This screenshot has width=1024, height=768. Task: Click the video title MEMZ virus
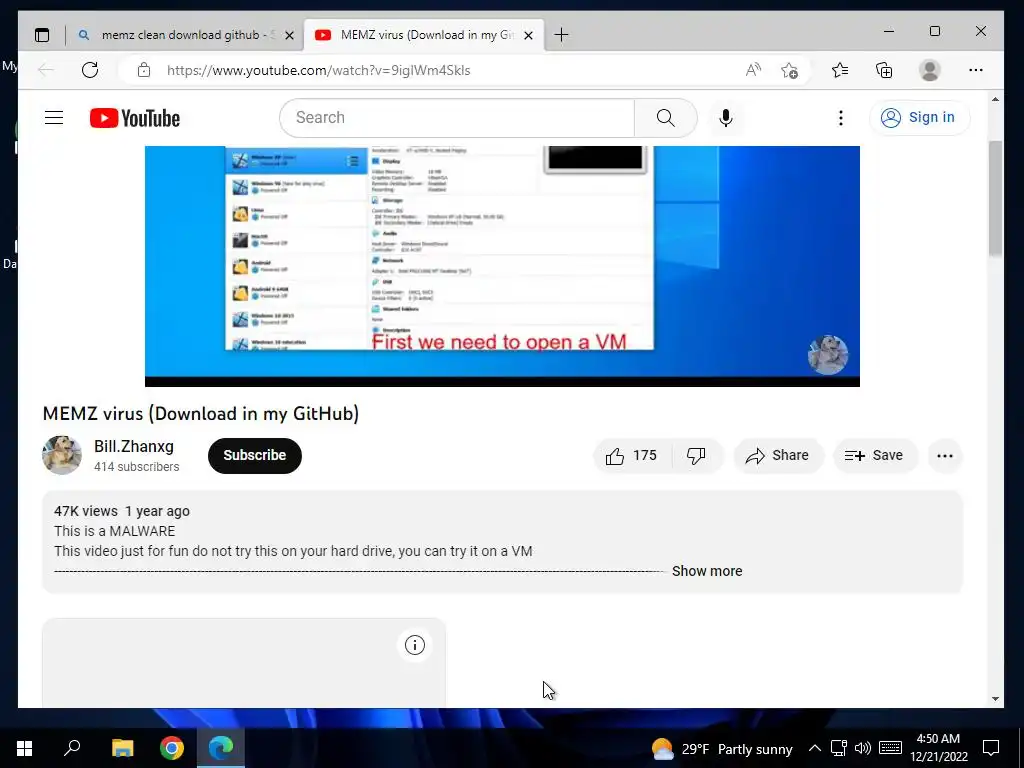(x=200, y=413)
